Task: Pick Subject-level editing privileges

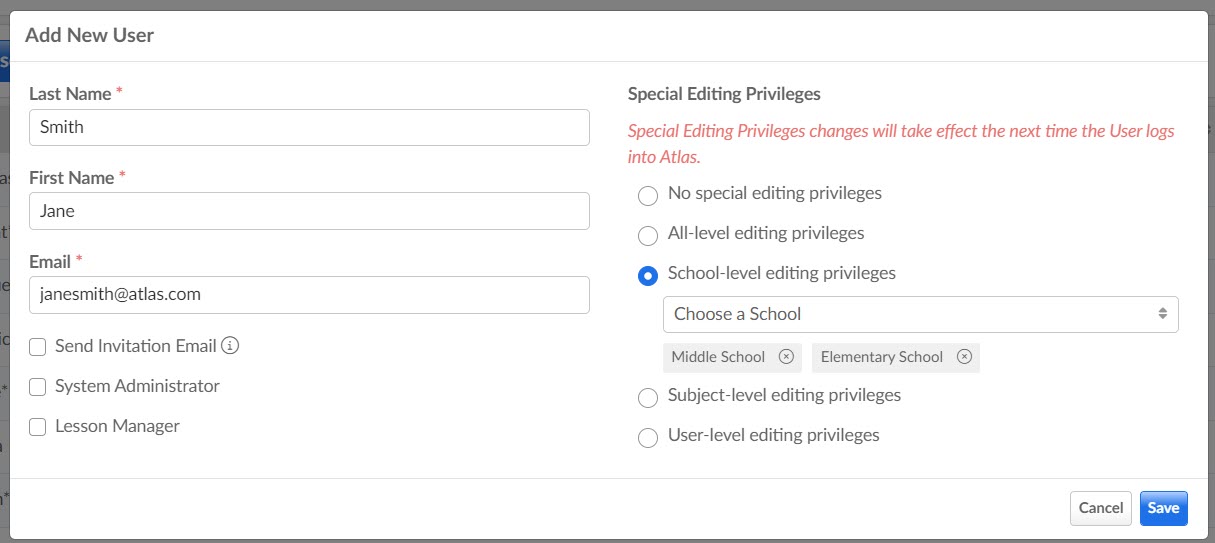Action: pyautogui.click(x=648, y=397)
